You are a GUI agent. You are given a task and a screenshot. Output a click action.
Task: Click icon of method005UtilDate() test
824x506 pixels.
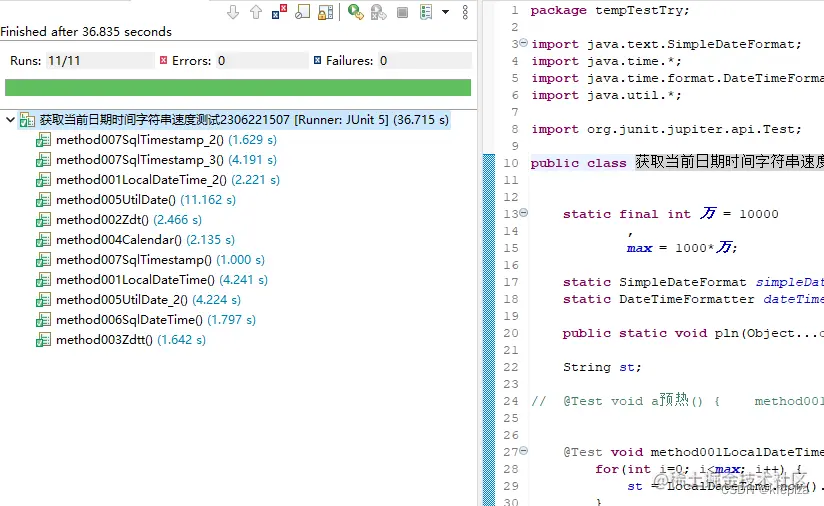click(x=43, y=200)
